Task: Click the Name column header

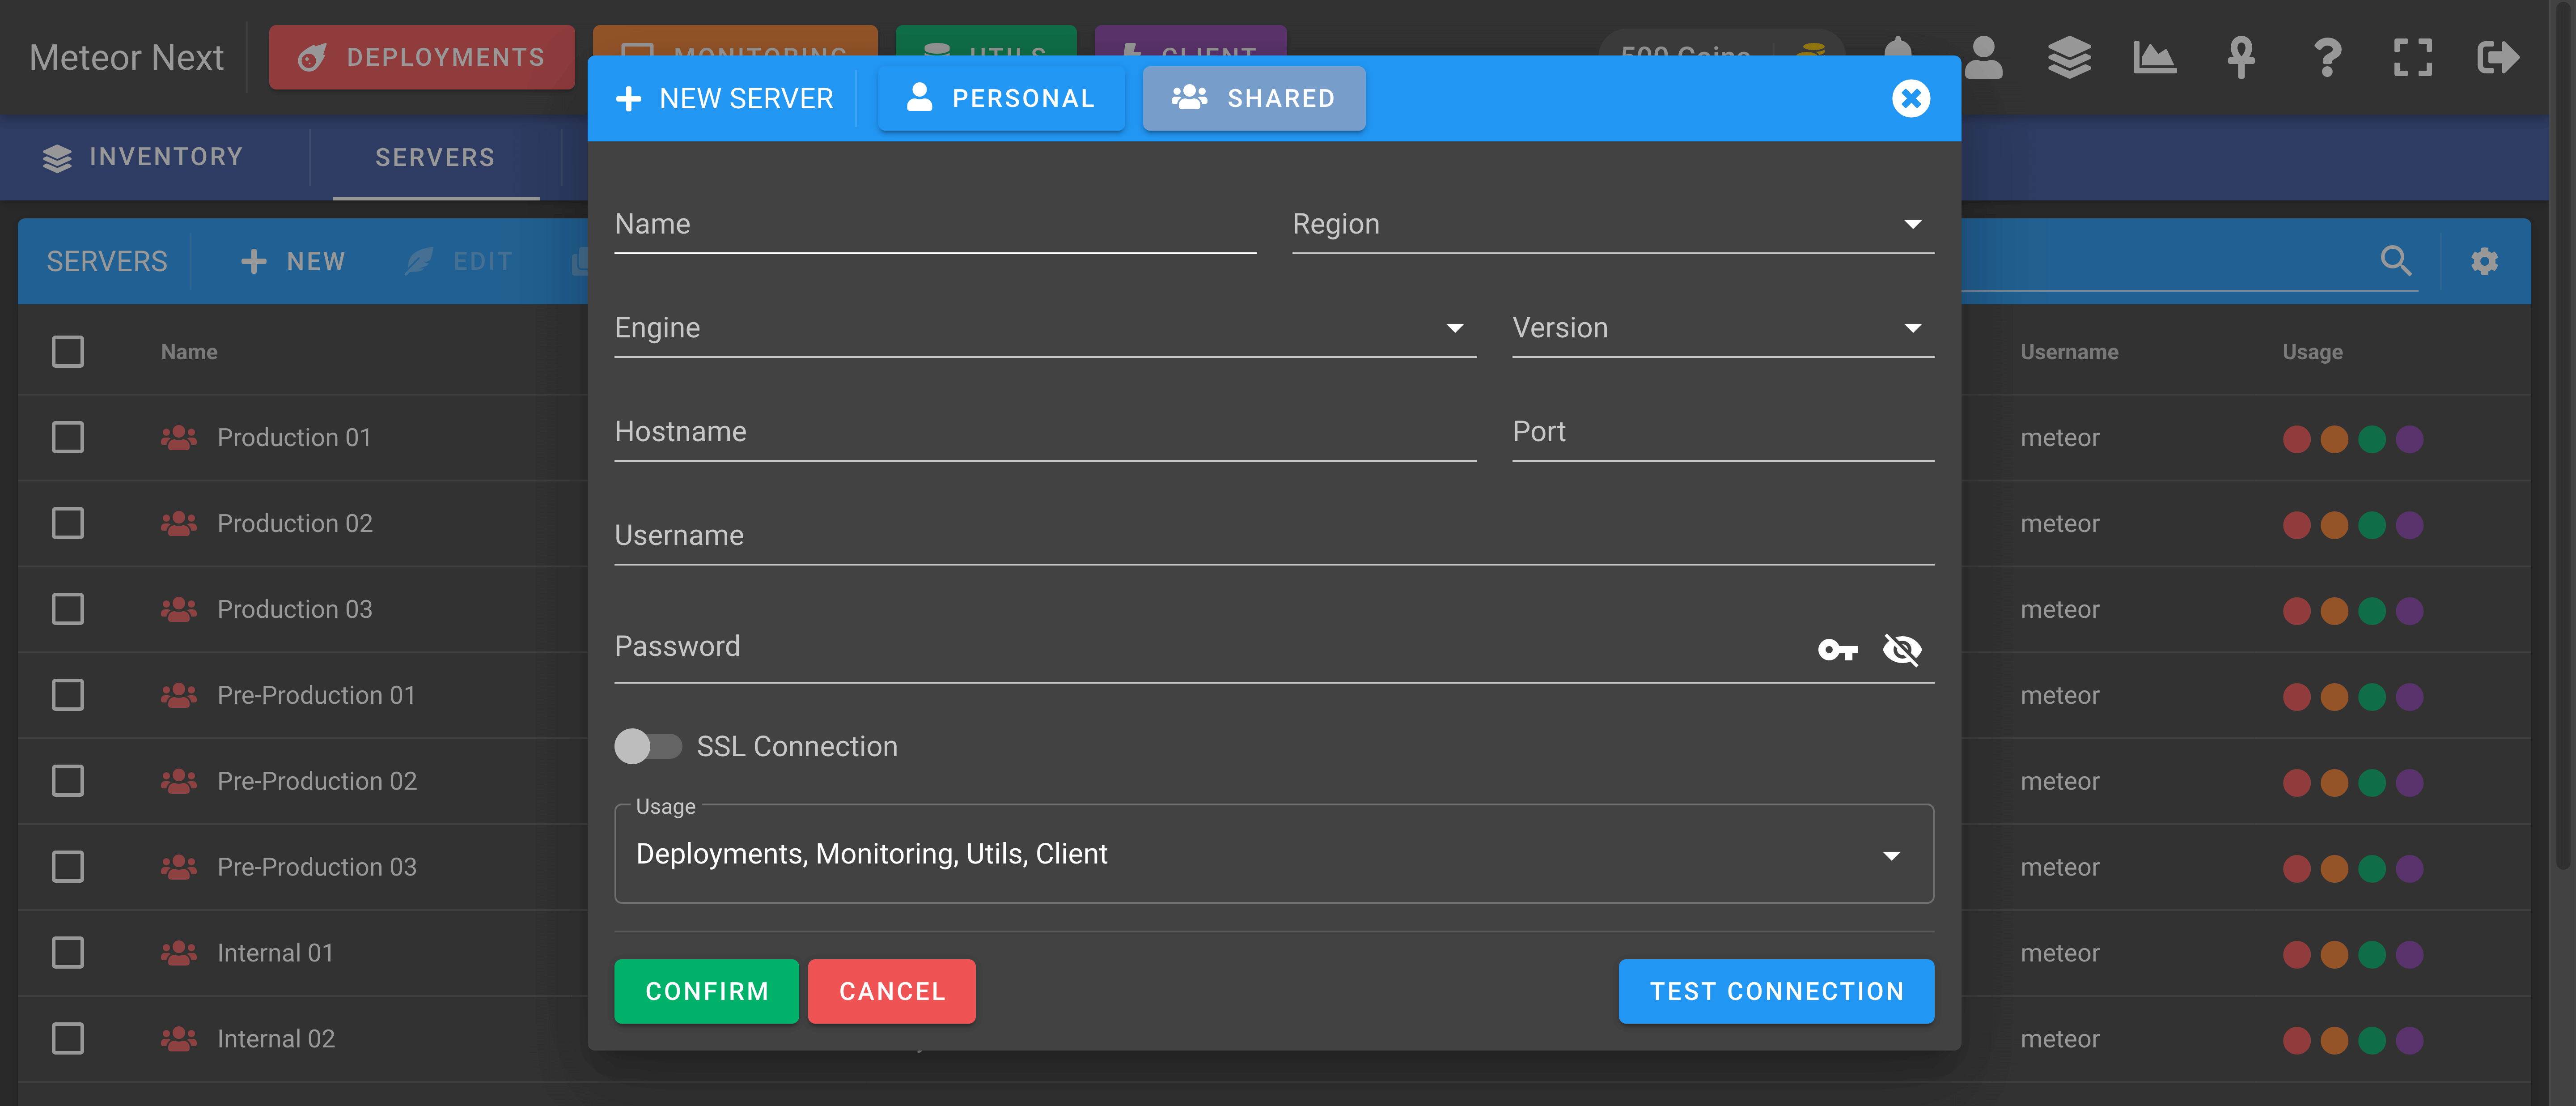Action: coord(189,352)
